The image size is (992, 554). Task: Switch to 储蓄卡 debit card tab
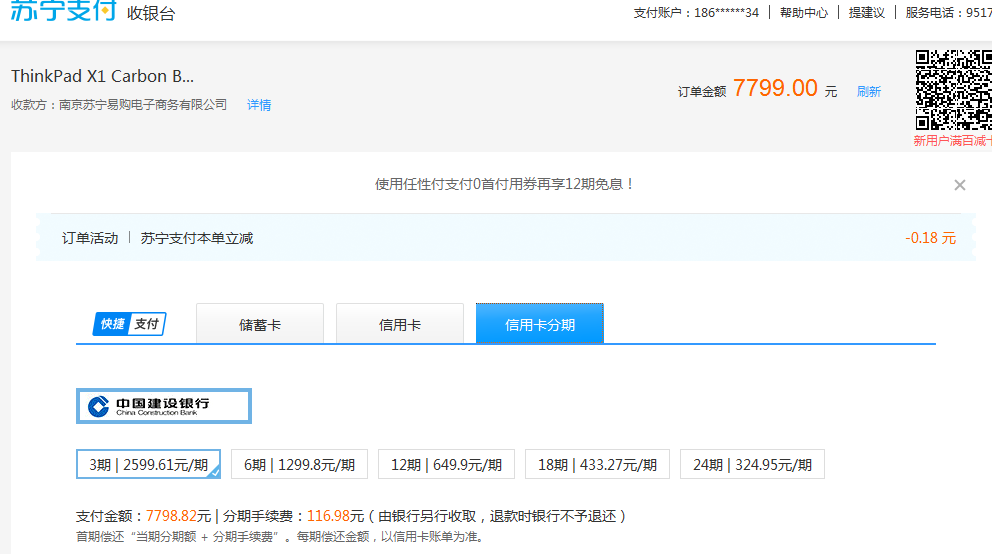pos(260,324)
